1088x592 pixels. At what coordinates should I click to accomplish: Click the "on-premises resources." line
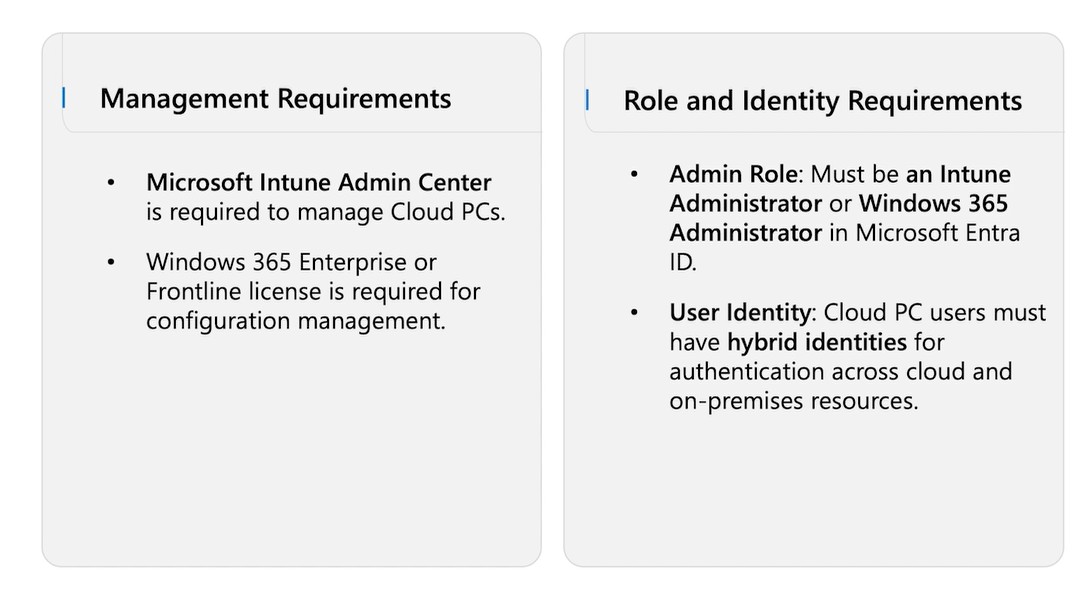tap(793, 401)
